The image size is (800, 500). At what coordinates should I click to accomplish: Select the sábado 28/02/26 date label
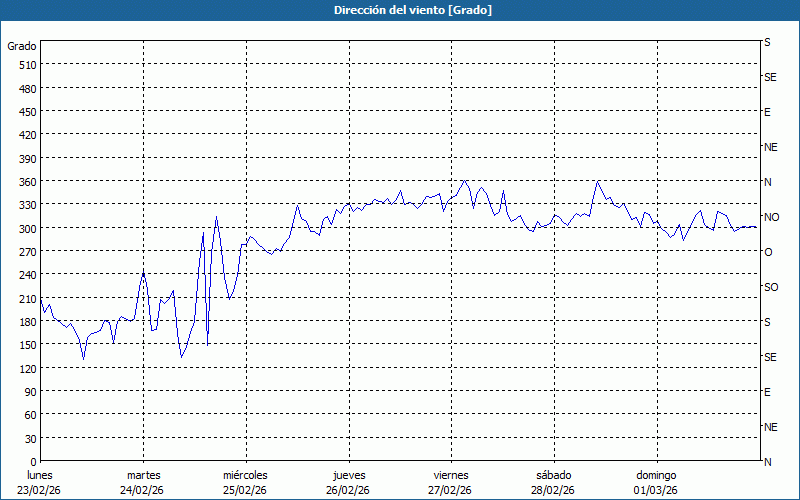pyautogui.click(x=552, y=482)
